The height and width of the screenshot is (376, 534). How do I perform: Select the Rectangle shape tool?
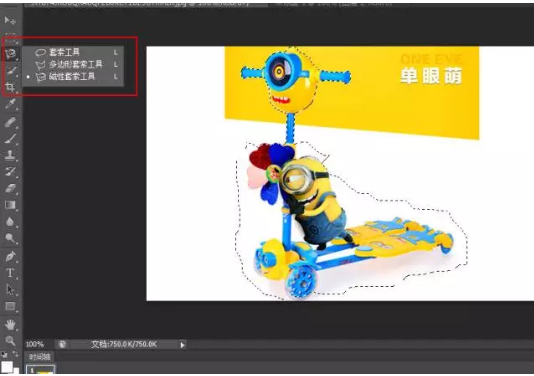(x=11, y=307)
